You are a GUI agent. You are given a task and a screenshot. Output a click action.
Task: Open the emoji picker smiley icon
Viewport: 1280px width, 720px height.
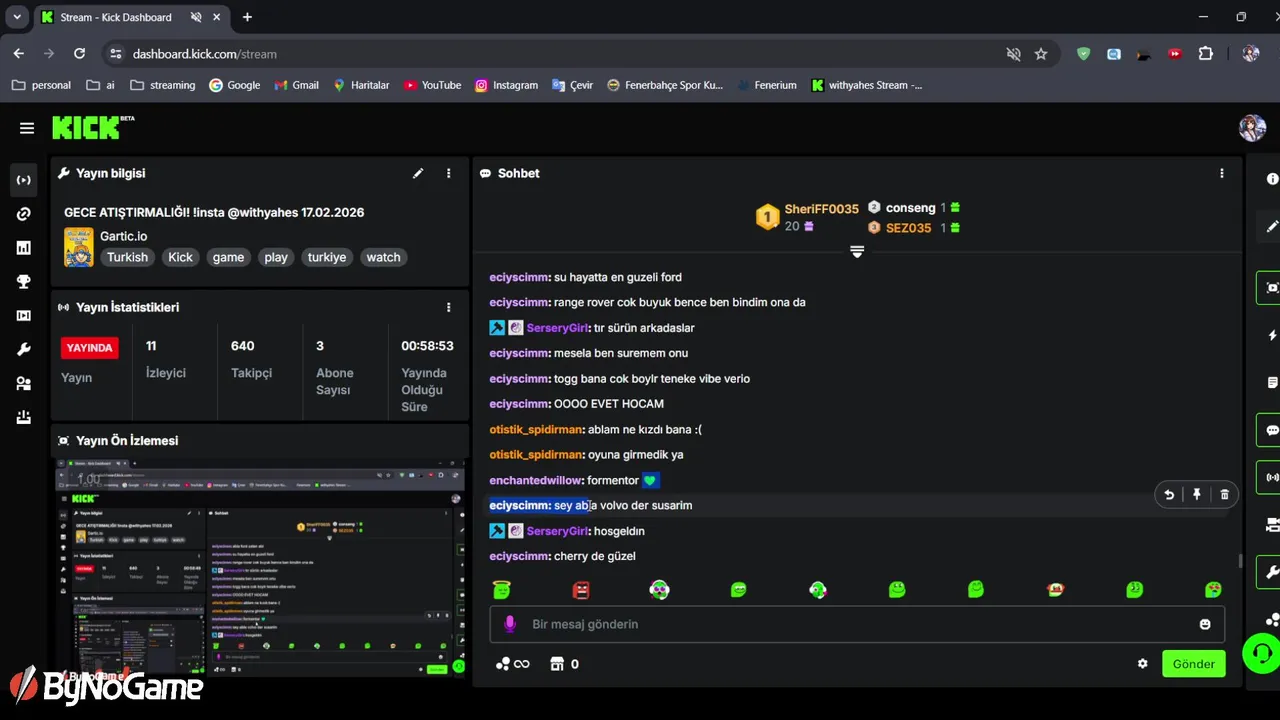(1205, 624)
